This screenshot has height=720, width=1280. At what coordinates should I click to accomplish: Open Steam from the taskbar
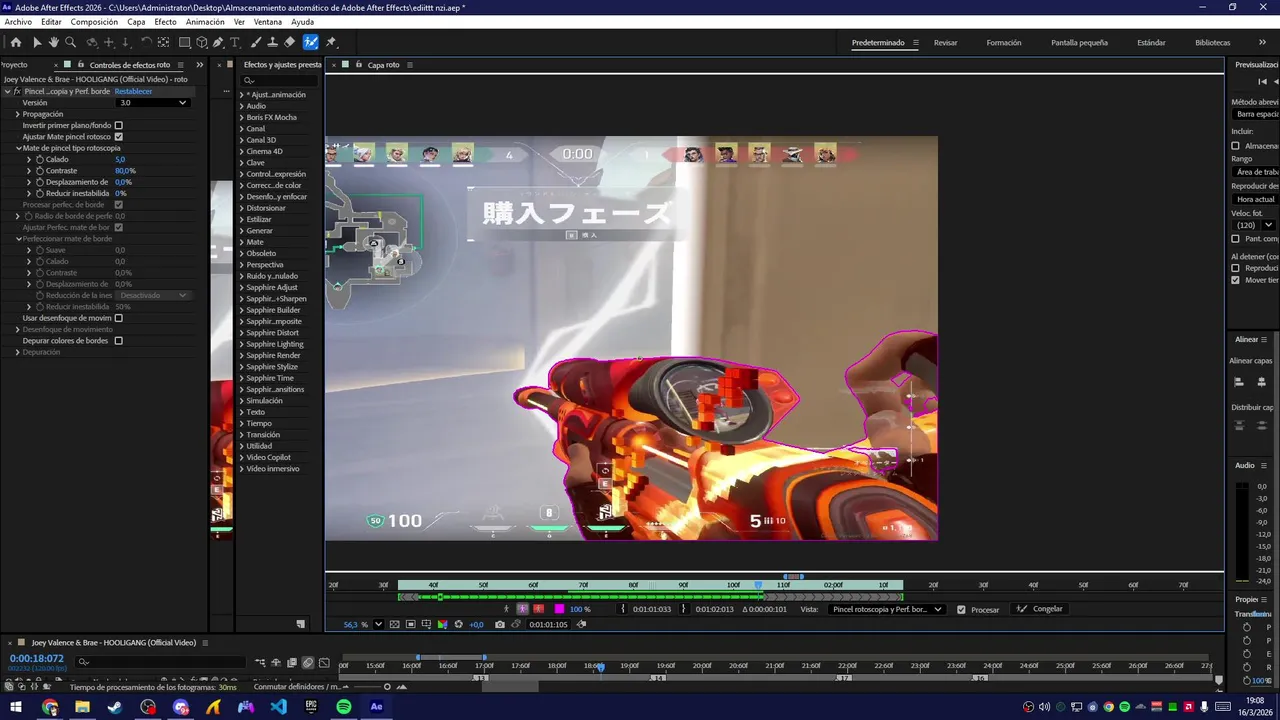(x=114, y=707)
